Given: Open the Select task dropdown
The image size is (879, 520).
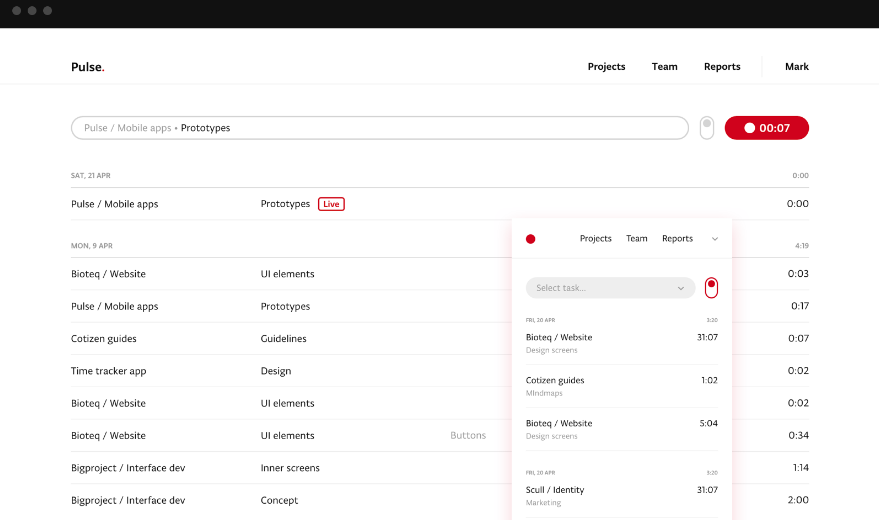Looking at the screenshot, I should pos(610,288).
